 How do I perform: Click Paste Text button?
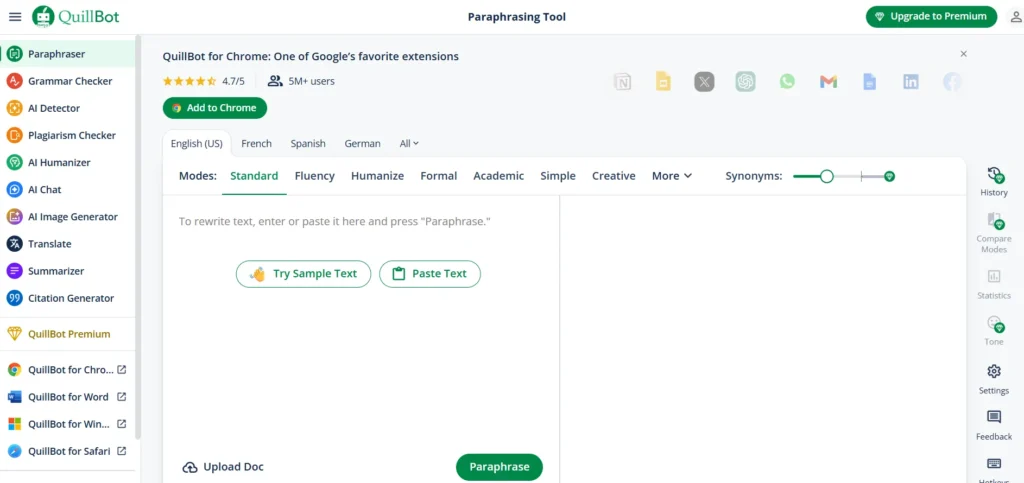pos(430,274)
